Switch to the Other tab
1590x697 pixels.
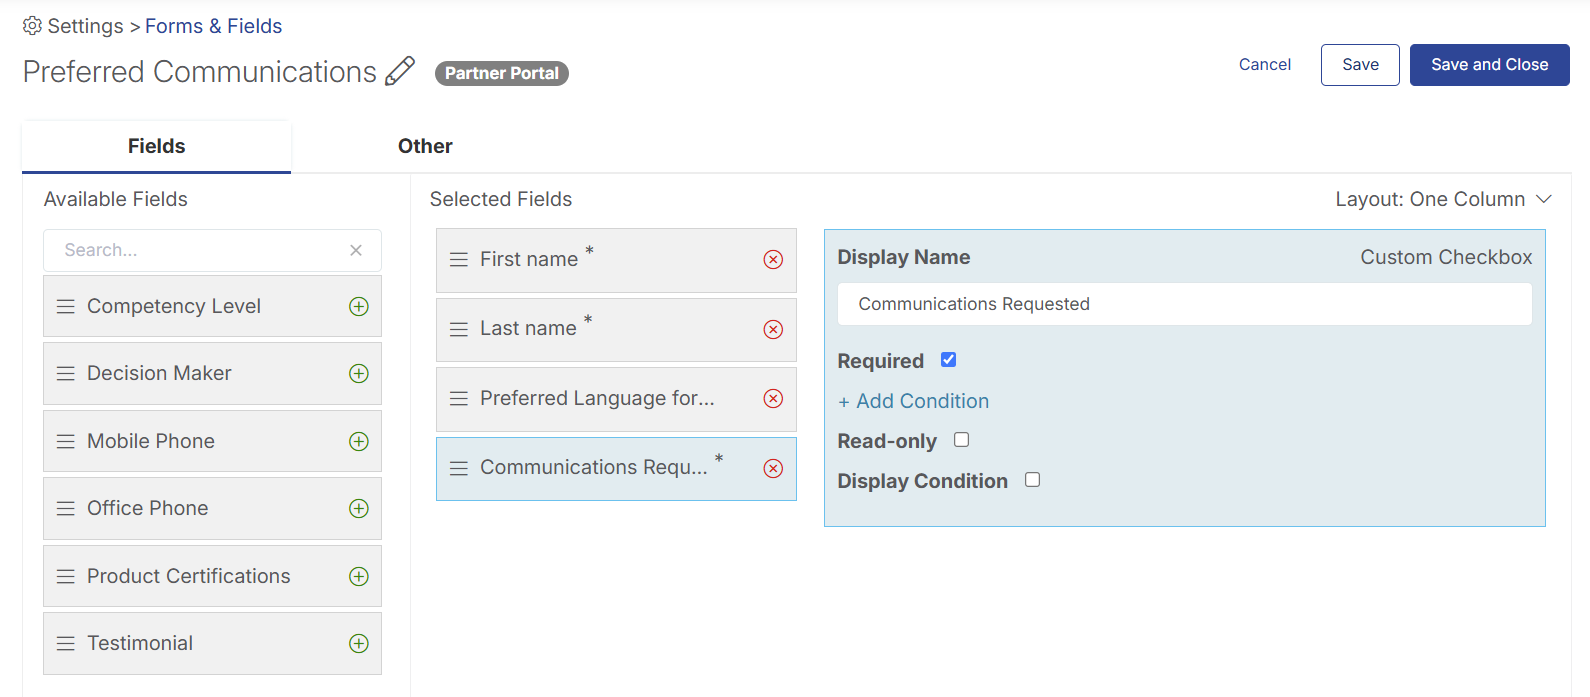[425, 147]
